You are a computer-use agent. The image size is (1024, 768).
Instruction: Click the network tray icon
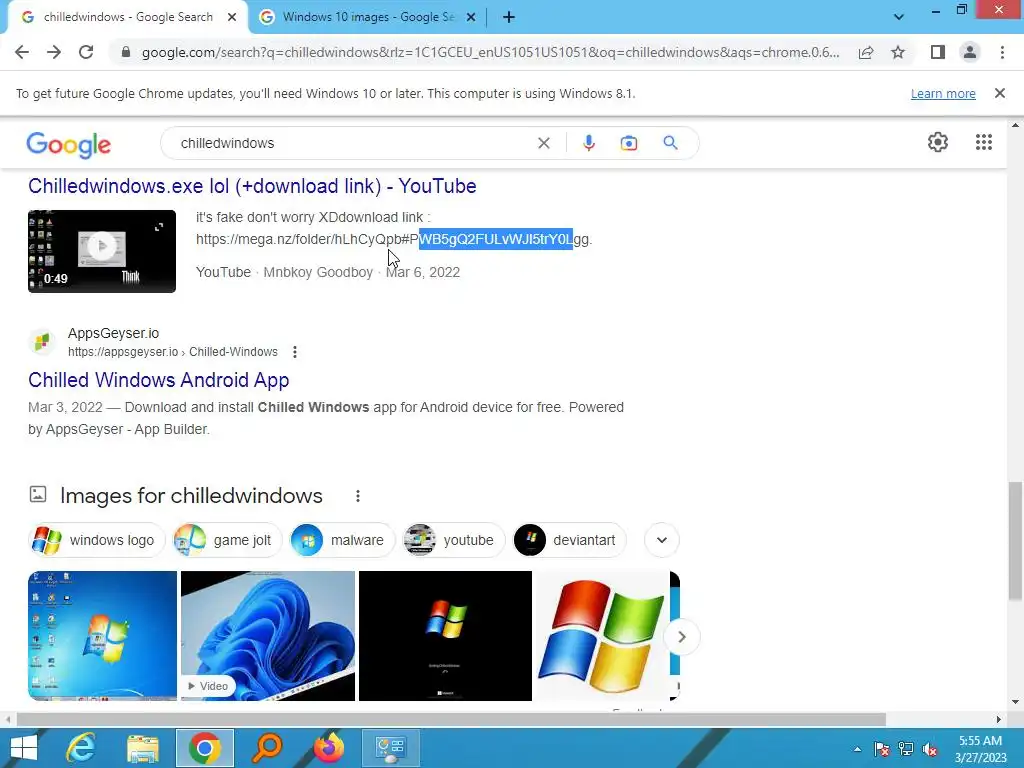906,749
